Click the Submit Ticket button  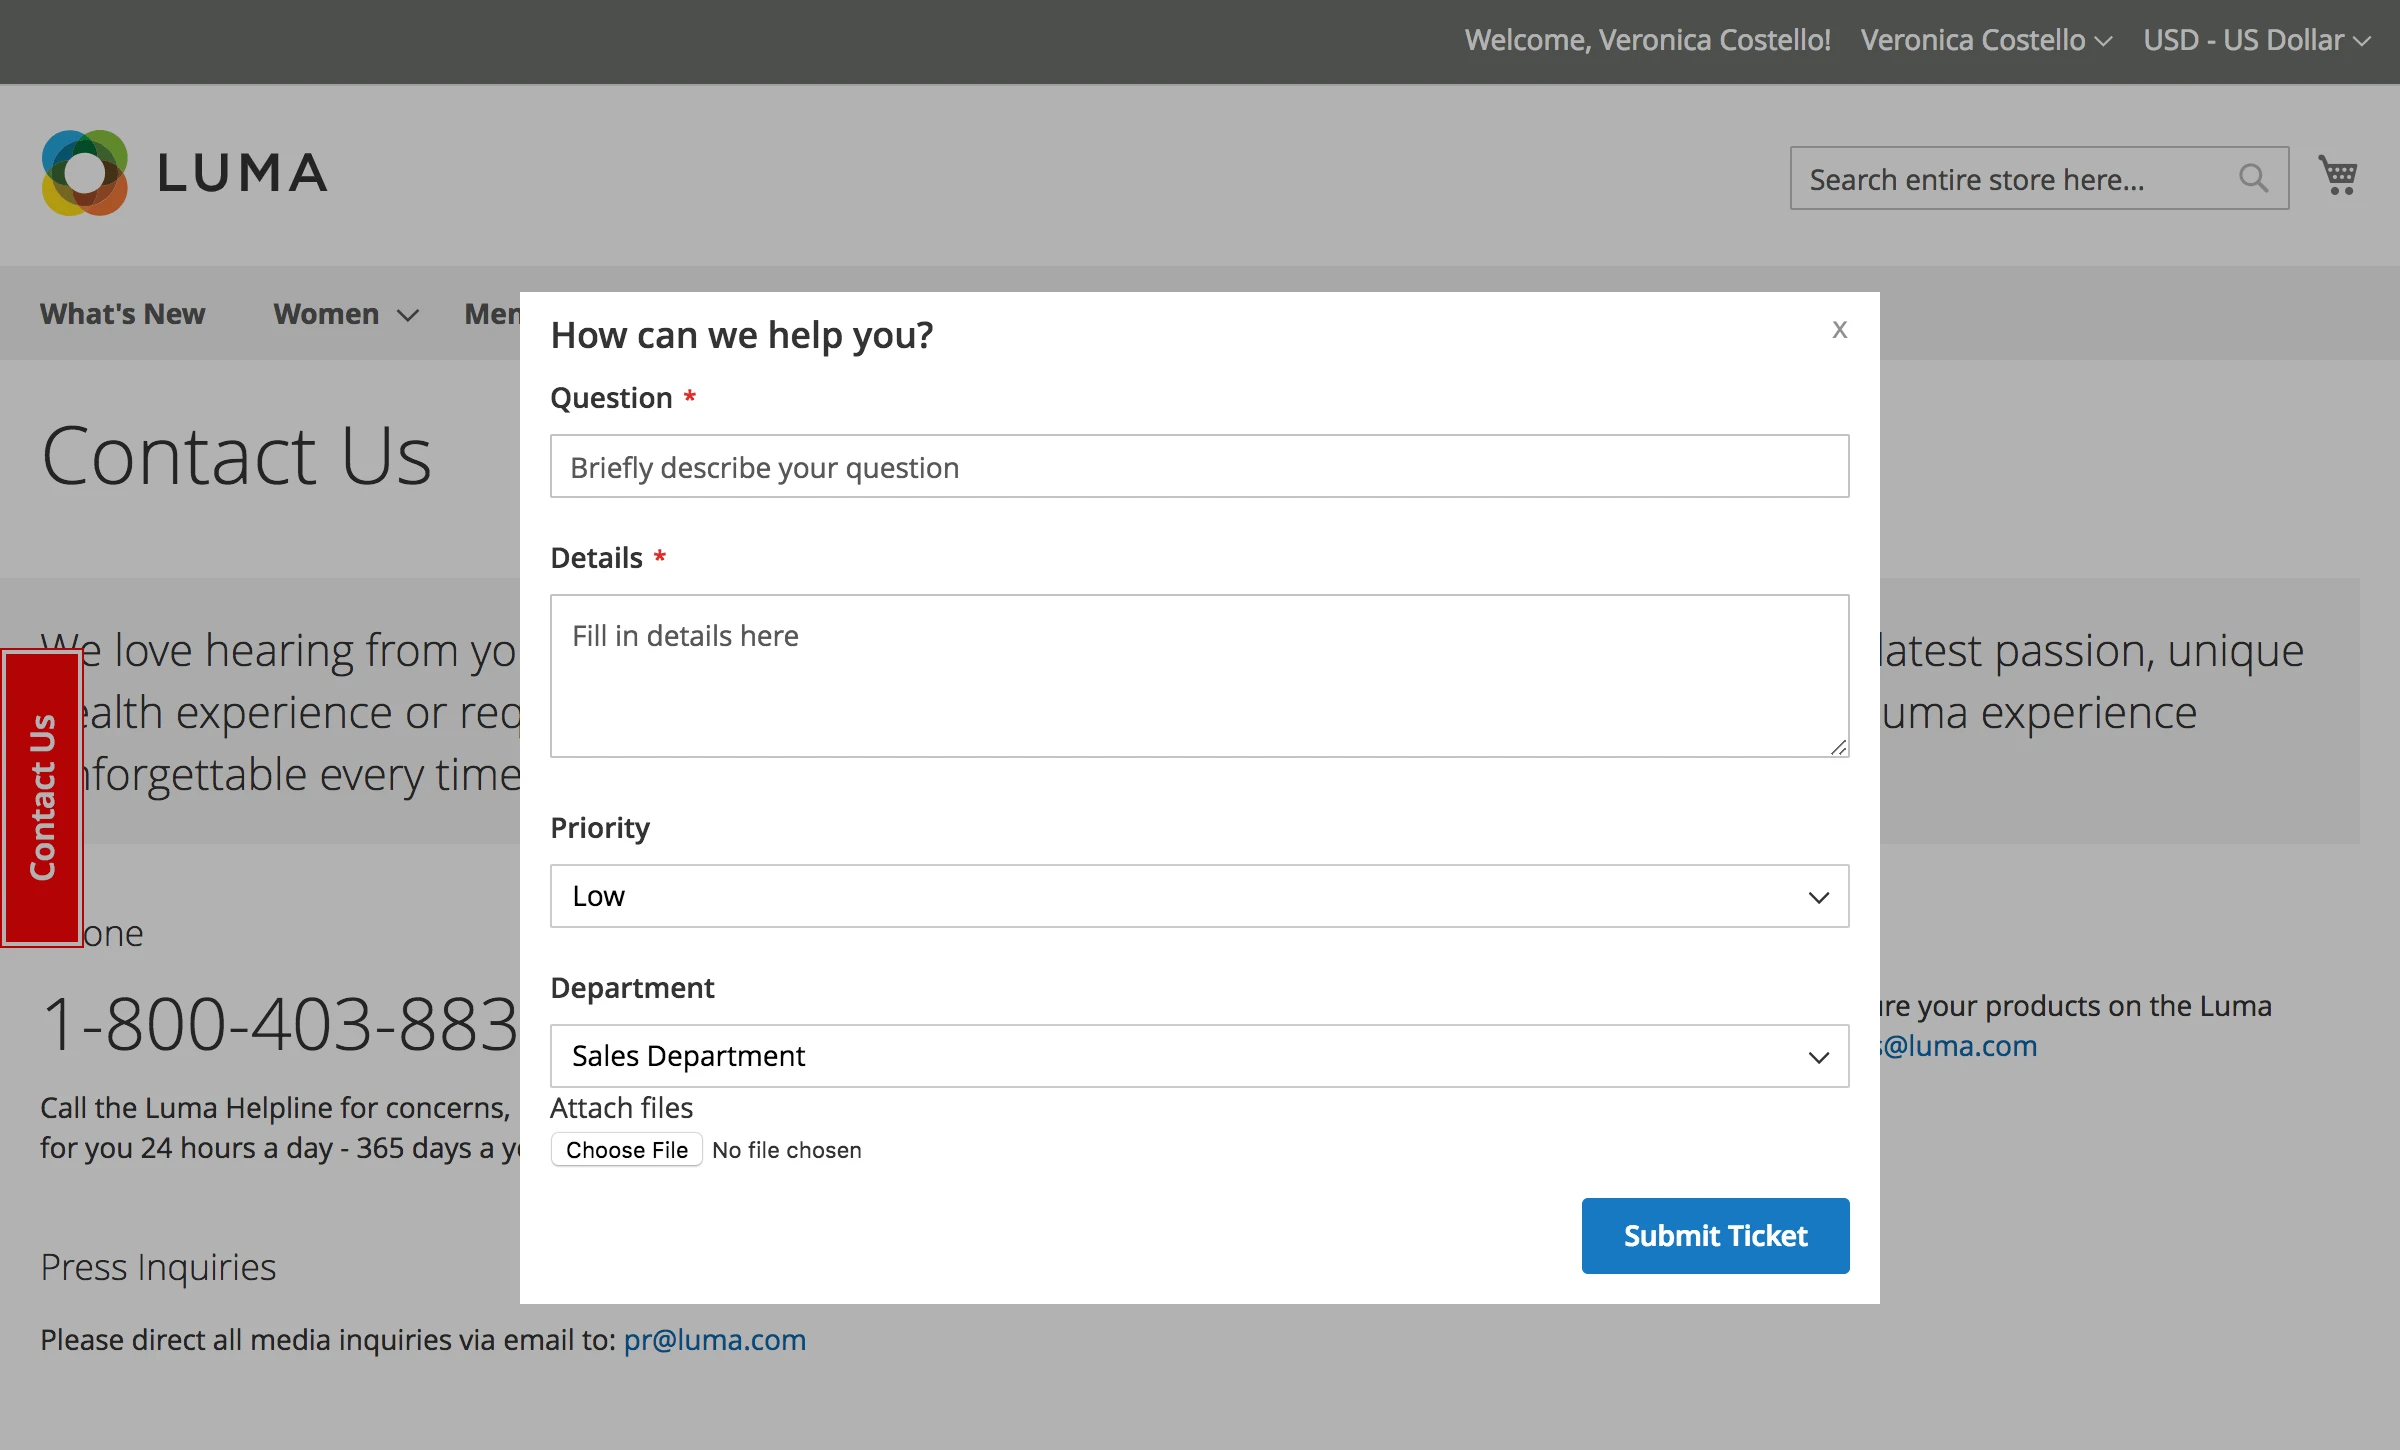coord(1715,1236)
